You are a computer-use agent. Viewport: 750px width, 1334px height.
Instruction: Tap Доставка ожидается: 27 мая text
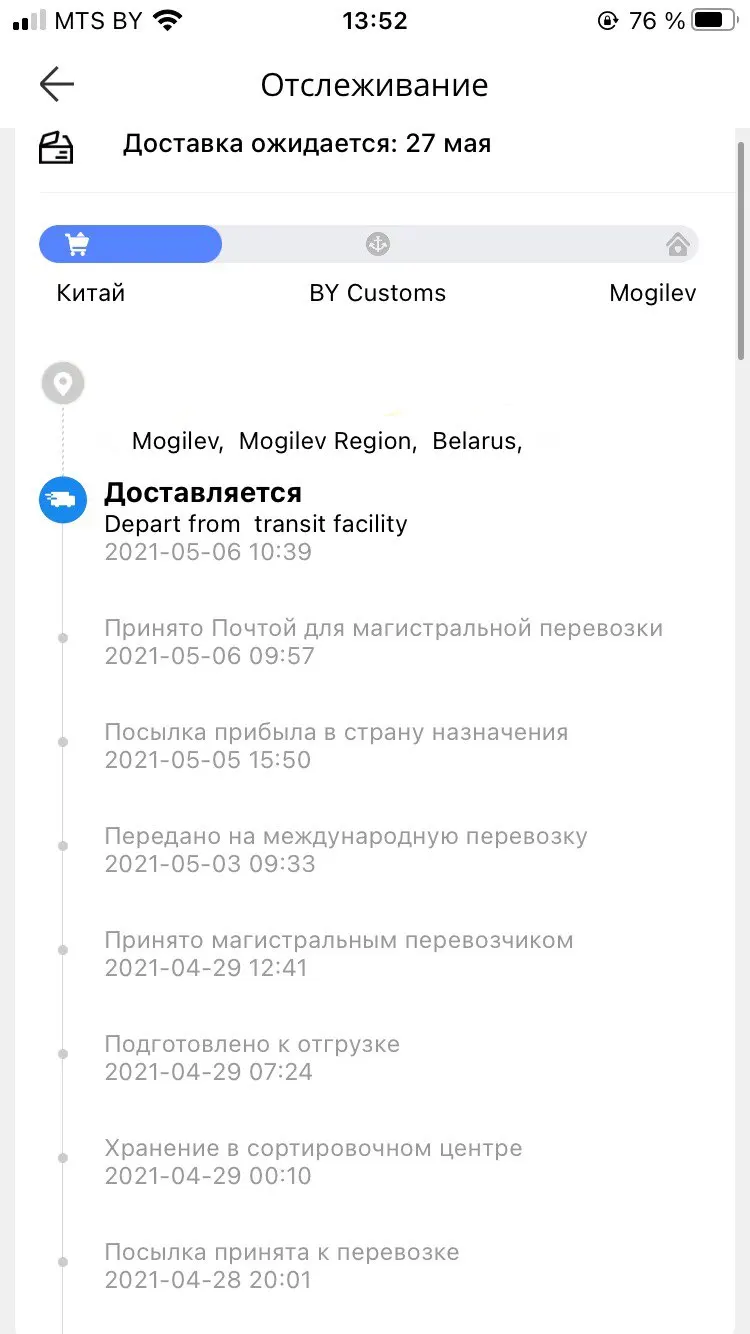[307, 144]
